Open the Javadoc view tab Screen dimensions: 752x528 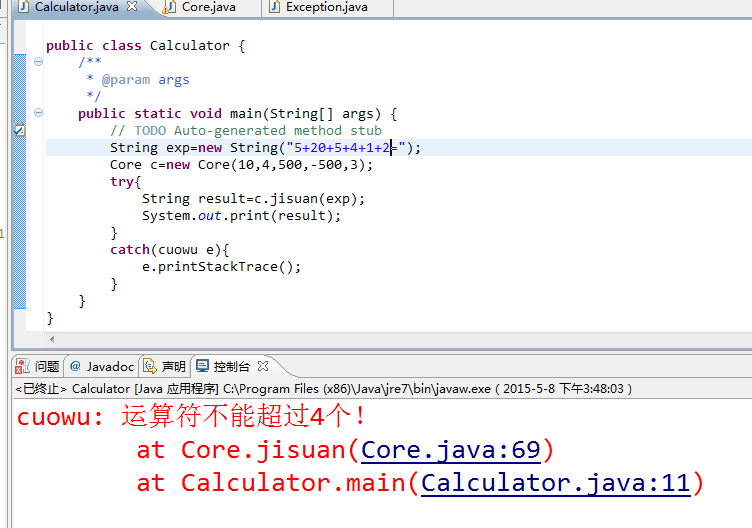102,367
